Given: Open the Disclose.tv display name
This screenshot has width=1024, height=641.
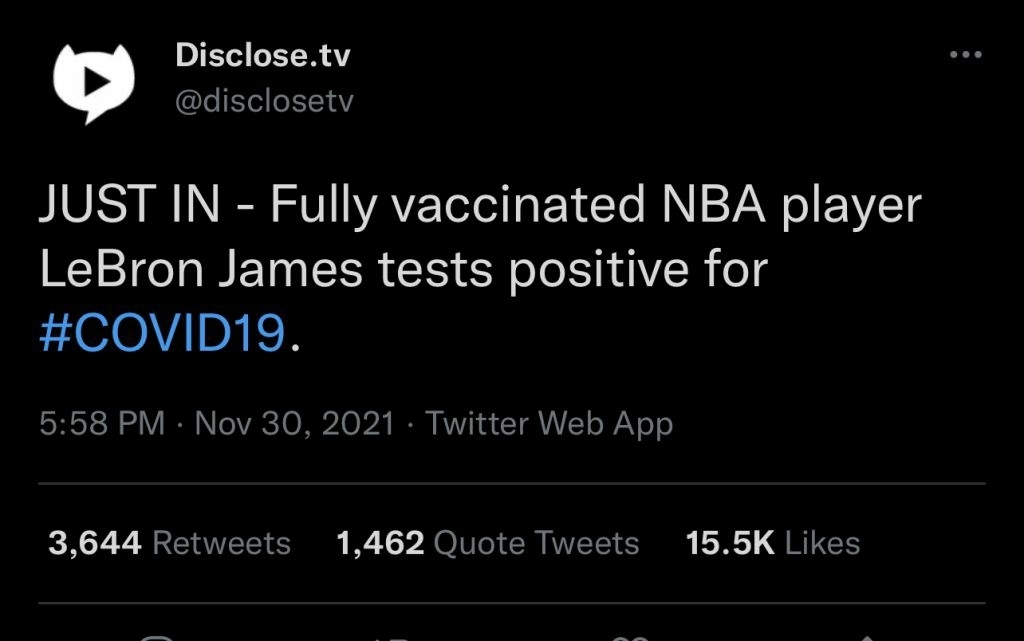Looking at the screenshot, I should [x=262, y=56].
